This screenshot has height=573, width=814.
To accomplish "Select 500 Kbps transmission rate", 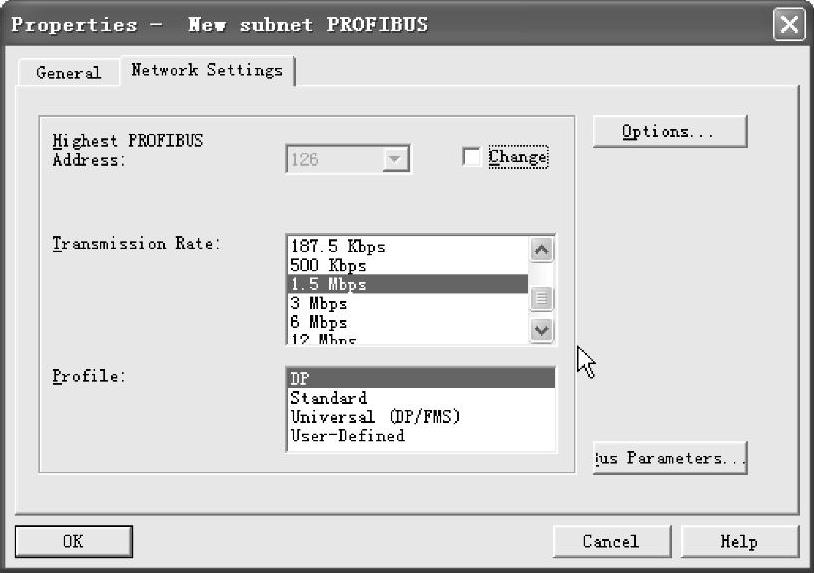I will tap(408, 265).
